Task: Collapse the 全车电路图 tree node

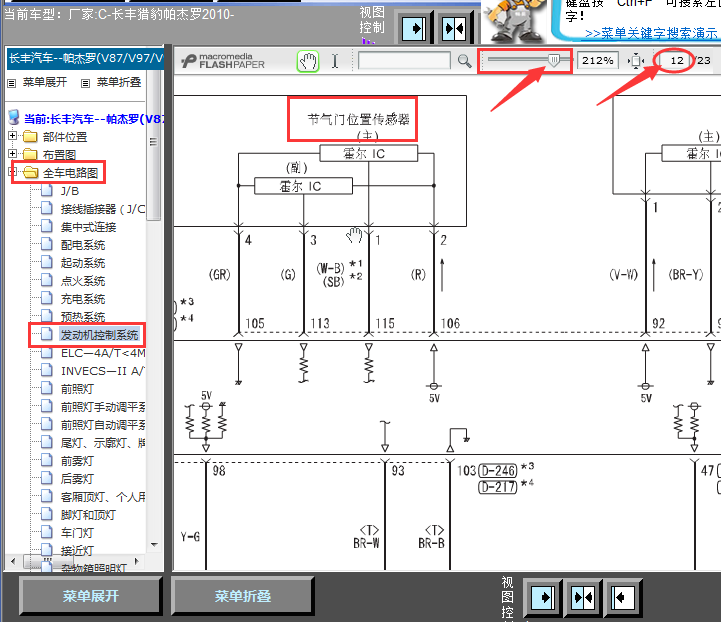Action: (x=12, y=171)
